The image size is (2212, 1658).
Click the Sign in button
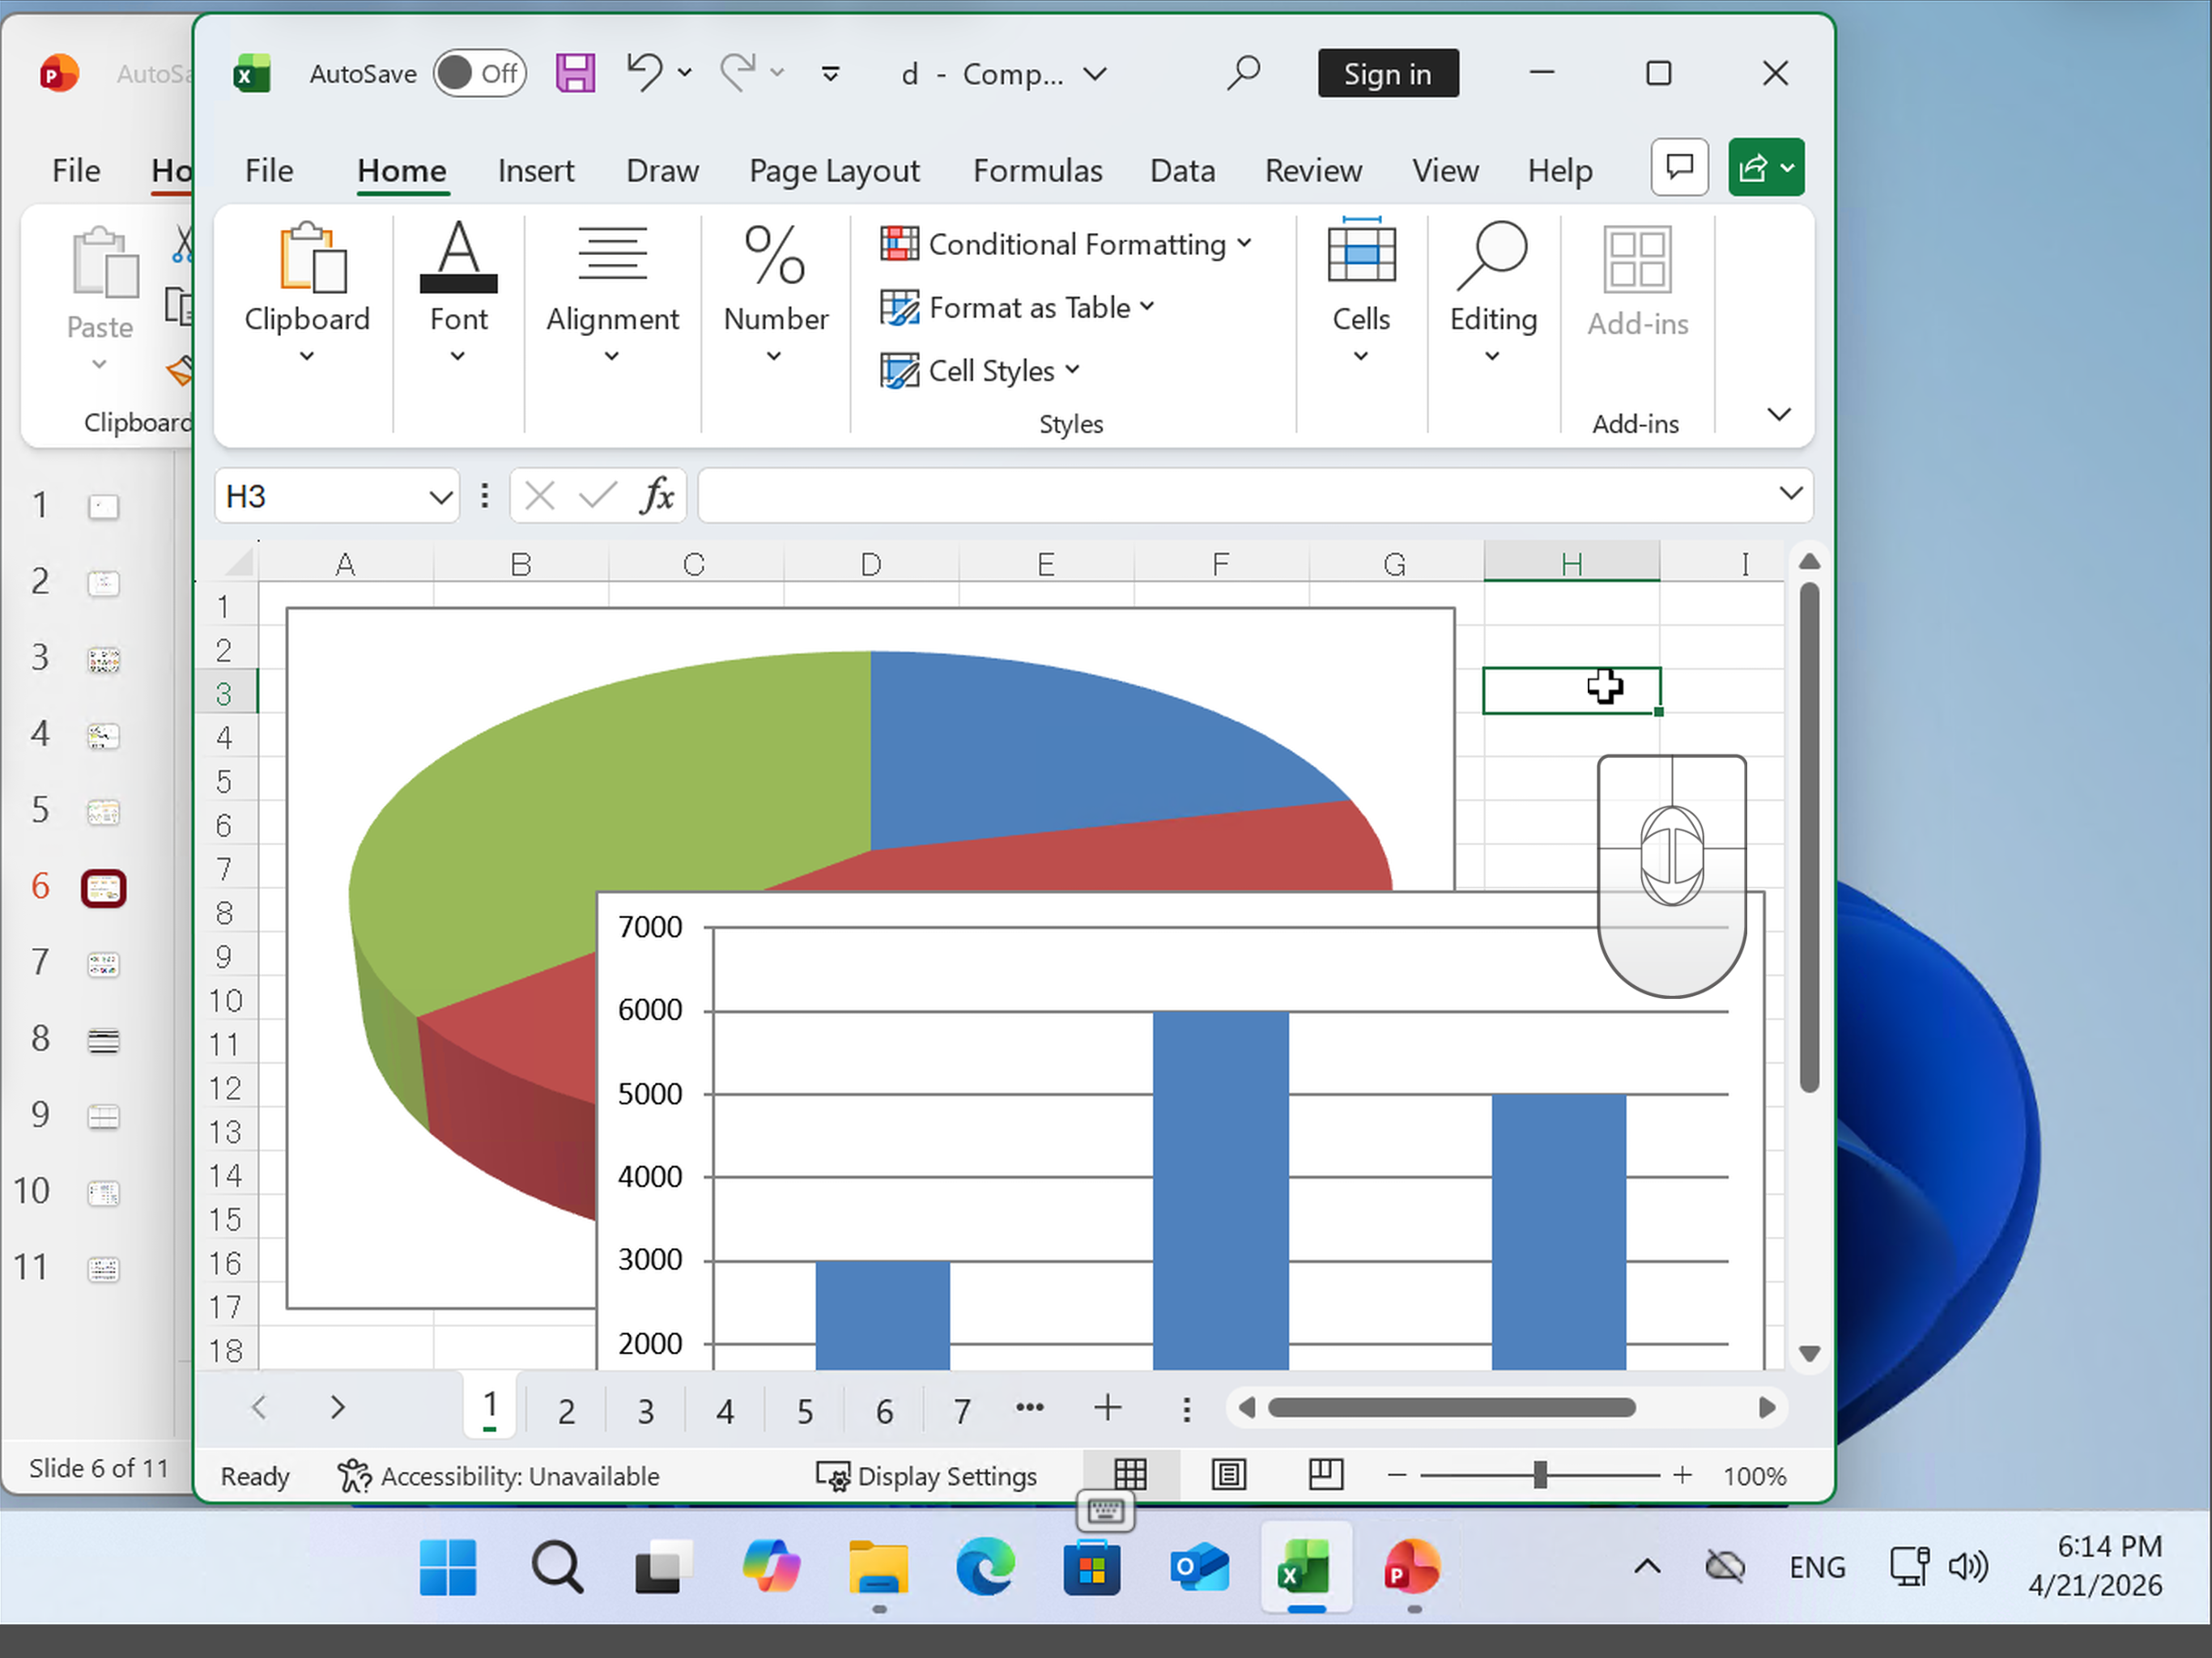(1388, 74)
